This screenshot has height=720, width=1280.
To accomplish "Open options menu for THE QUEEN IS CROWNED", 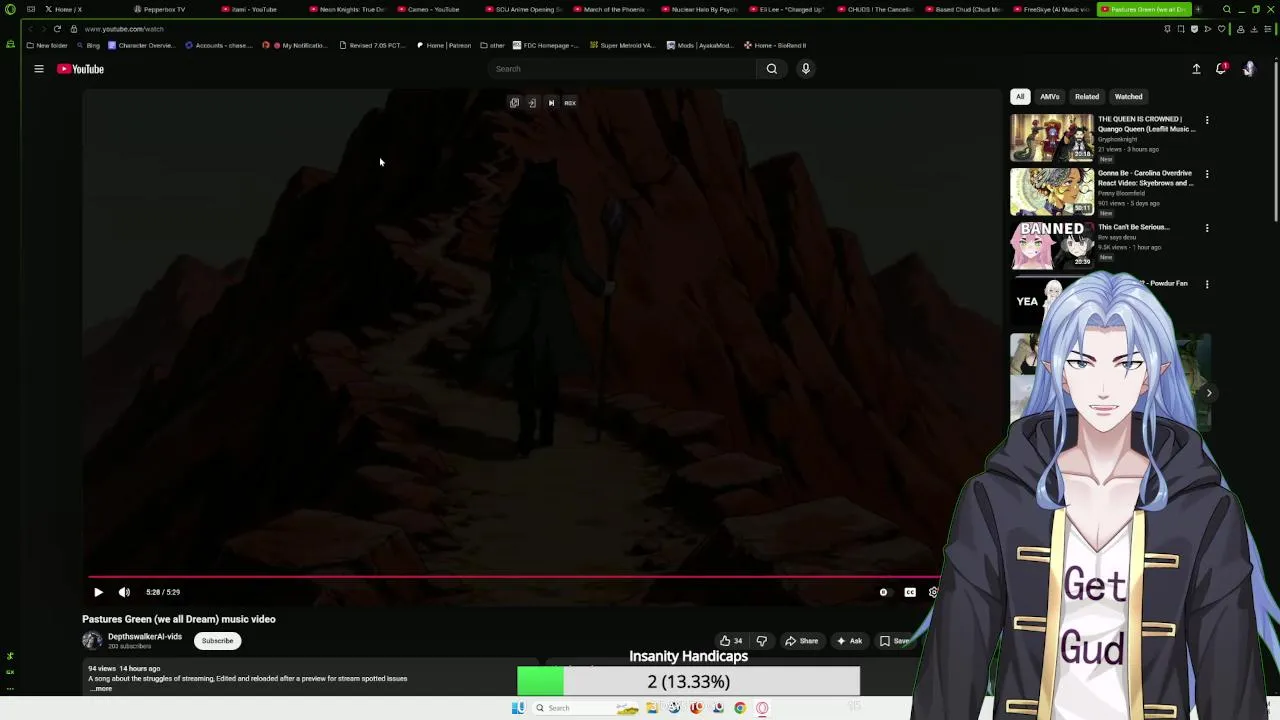I will coord(1207,120).
